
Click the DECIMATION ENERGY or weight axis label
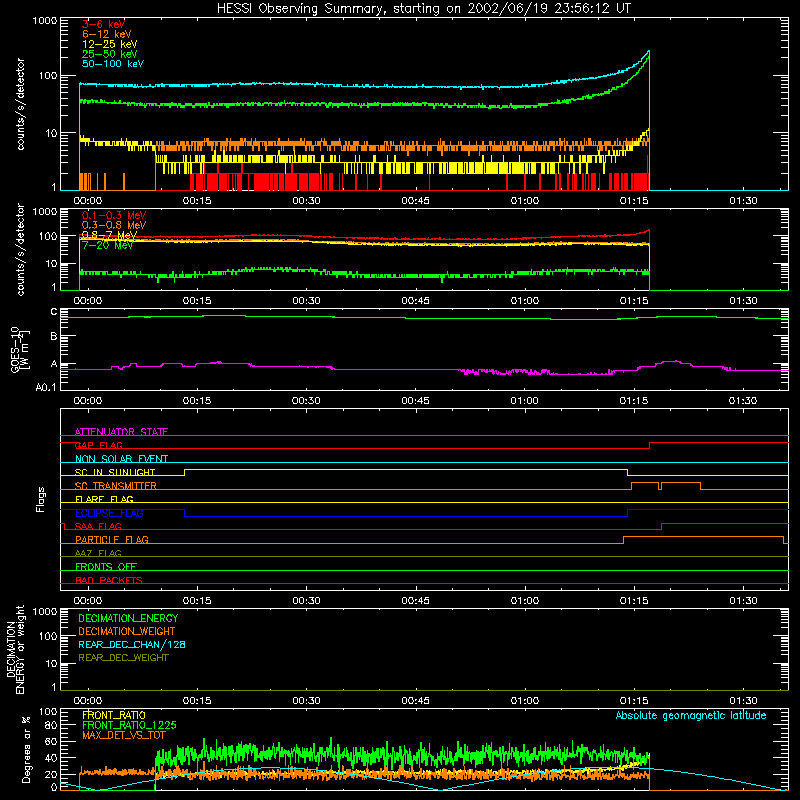(x=16, y=649)
